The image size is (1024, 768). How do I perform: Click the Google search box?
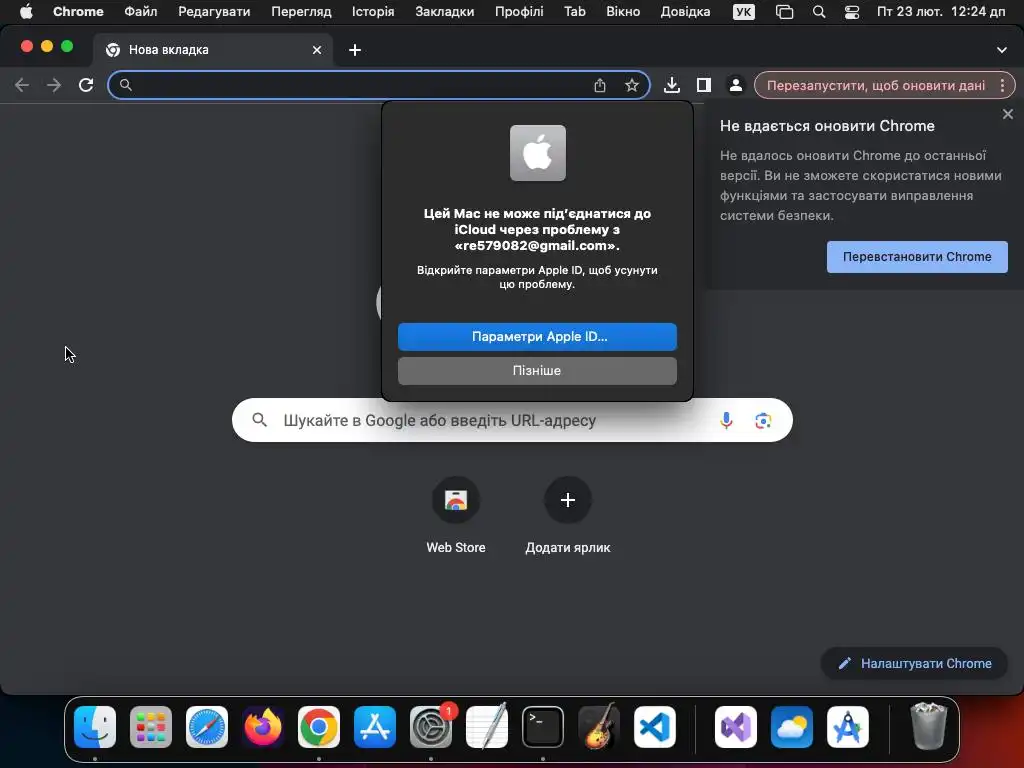[x=512, y=420]
